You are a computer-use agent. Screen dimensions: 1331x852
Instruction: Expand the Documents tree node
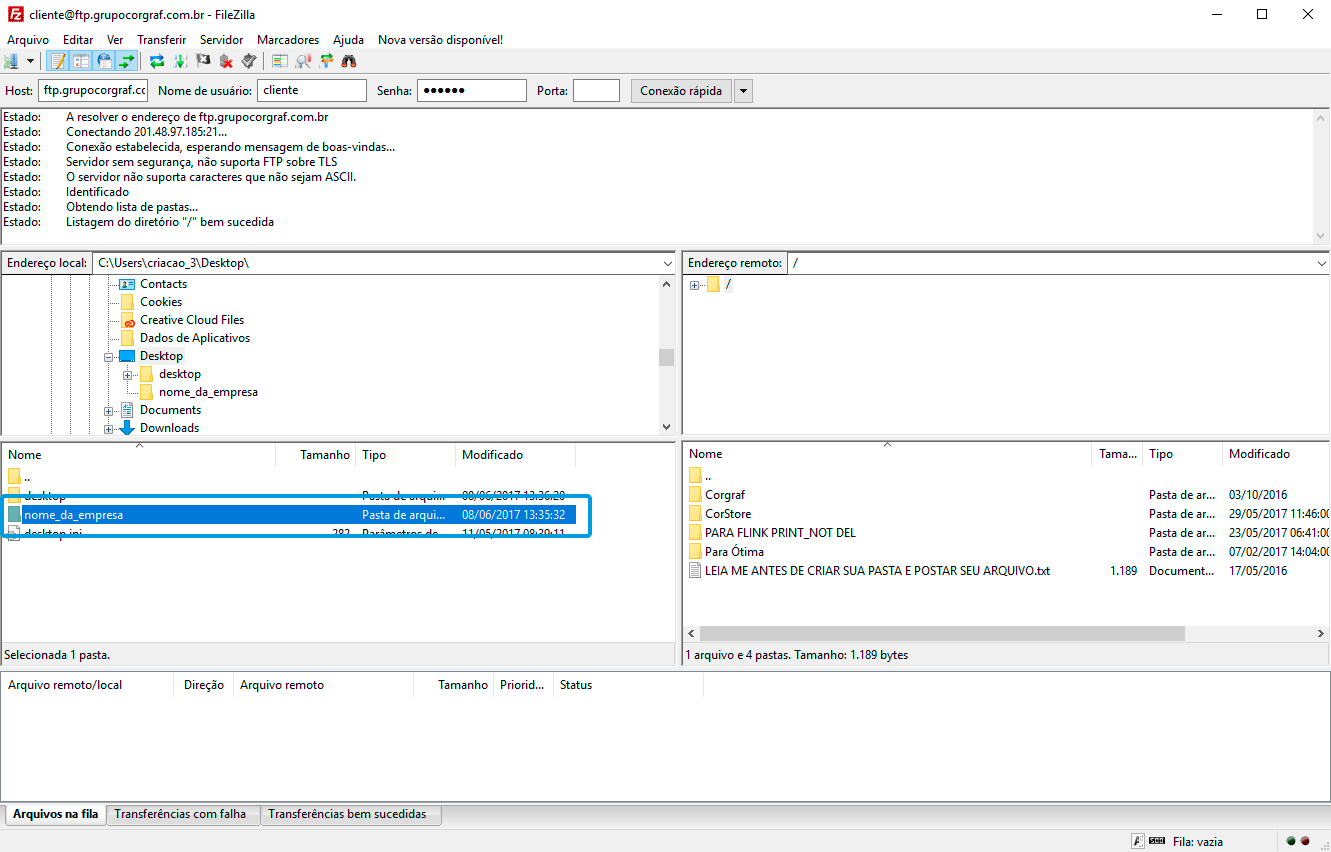(109, 410)
